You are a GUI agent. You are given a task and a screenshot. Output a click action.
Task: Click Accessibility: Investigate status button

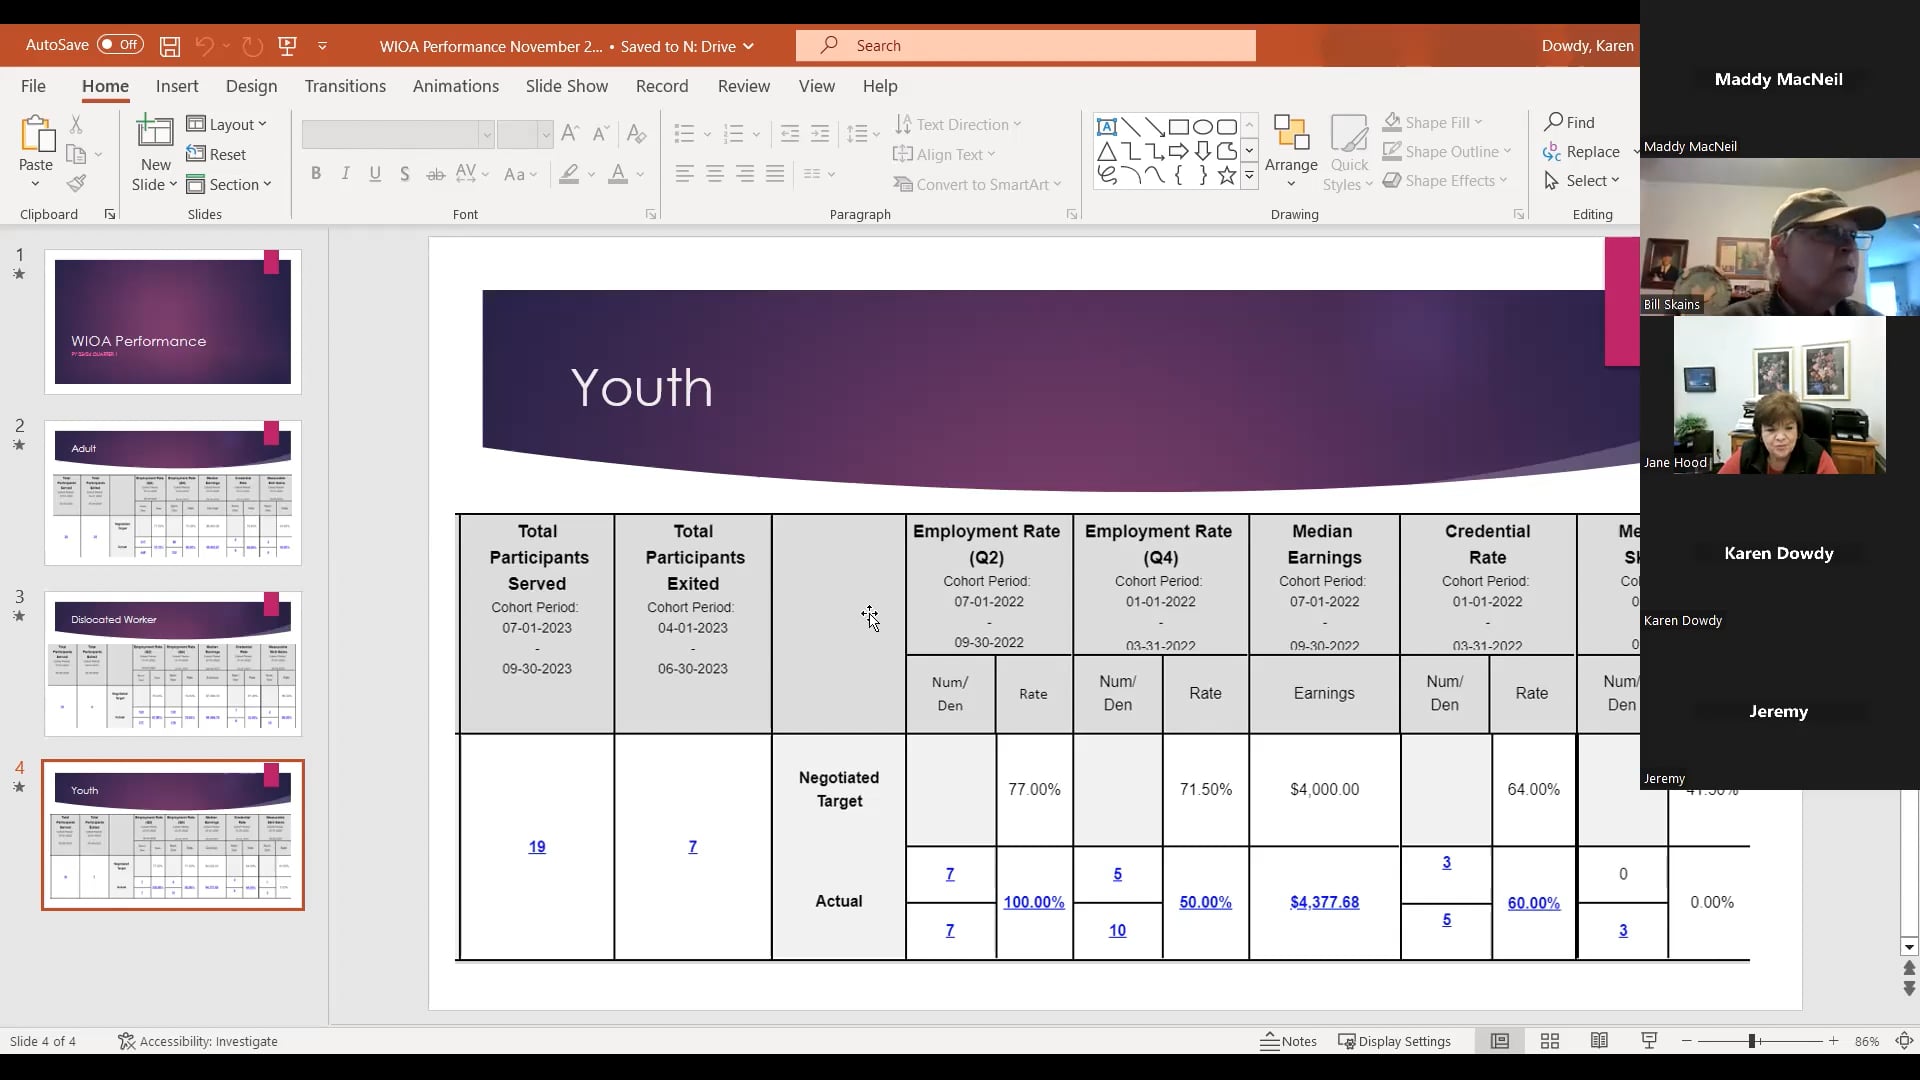click(198, 1041)
